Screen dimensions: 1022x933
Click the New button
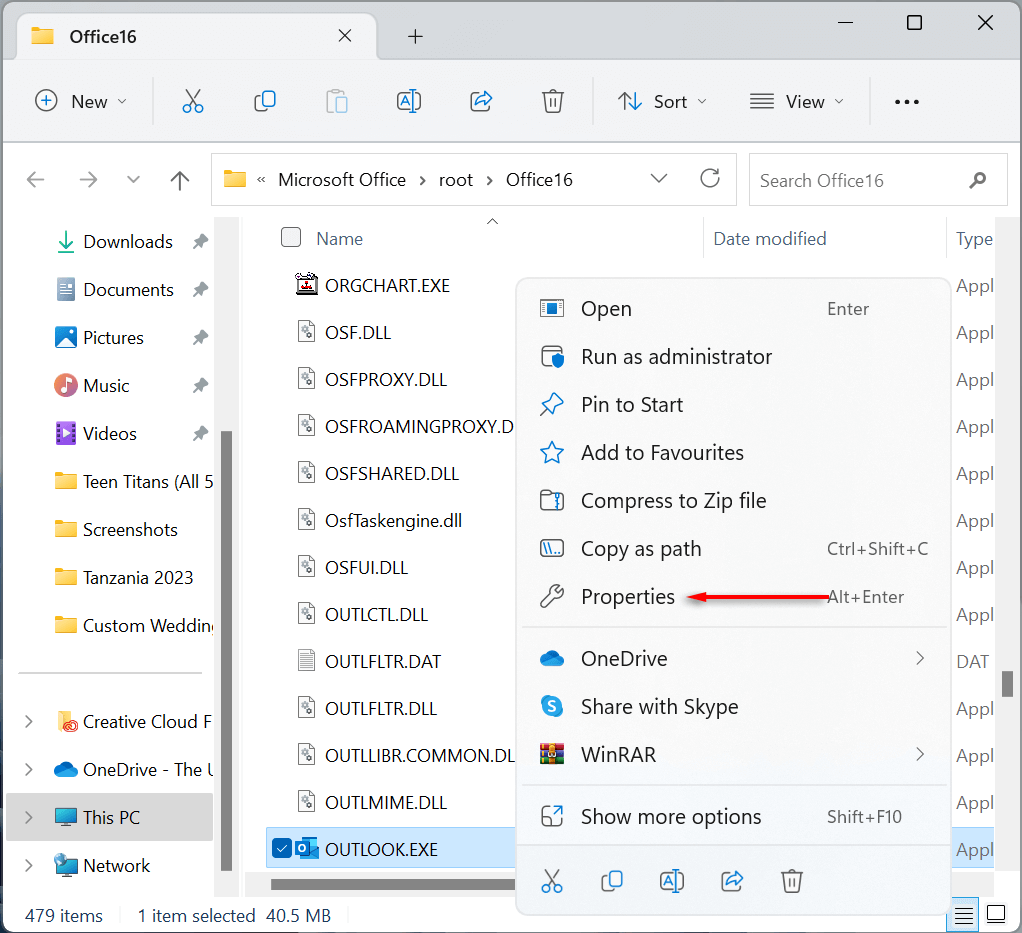pos(81,101)
